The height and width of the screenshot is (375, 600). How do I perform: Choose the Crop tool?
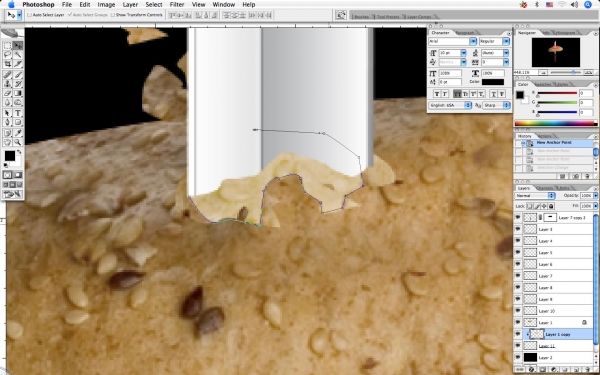coord(7,64)
